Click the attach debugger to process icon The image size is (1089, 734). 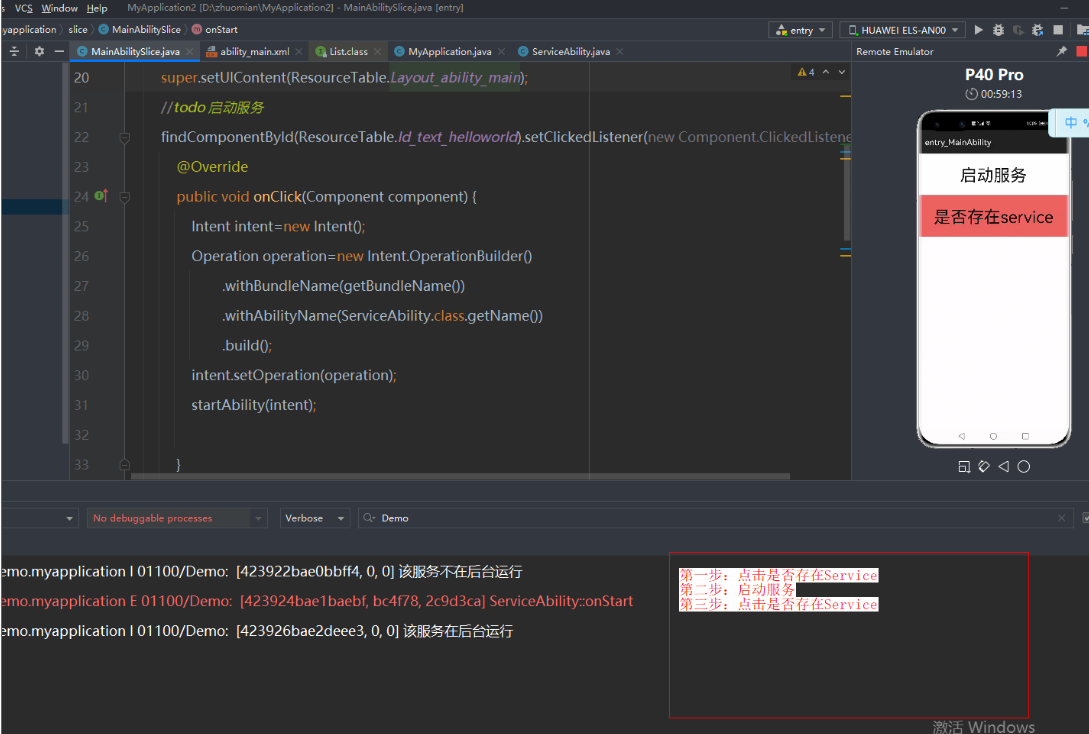pyautogui.click(x=1038, y=30)
